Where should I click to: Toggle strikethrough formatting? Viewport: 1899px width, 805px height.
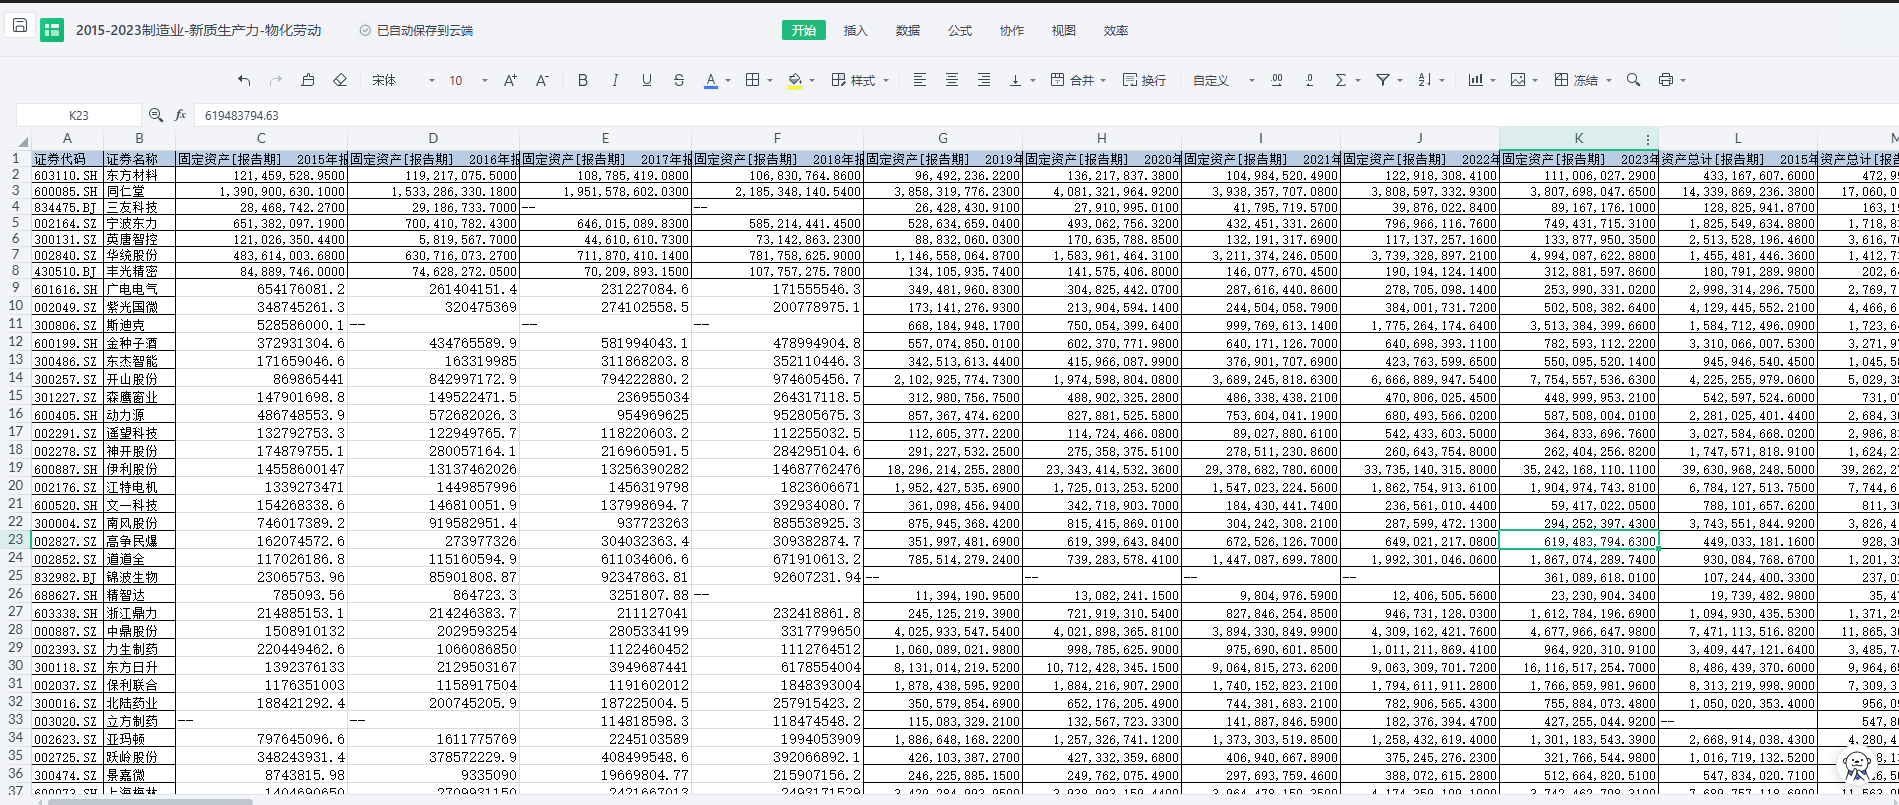coord(679,80)
